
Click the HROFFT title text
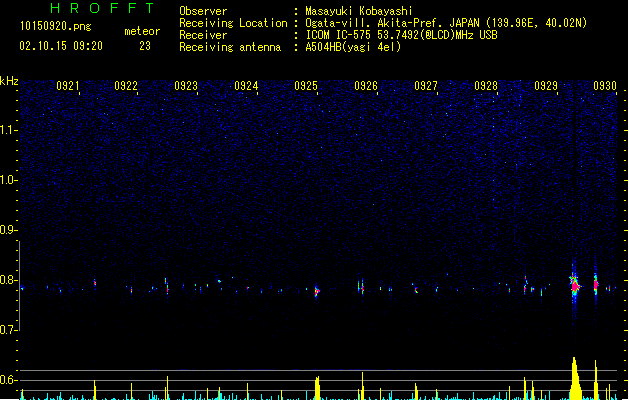tap(102, 8)
